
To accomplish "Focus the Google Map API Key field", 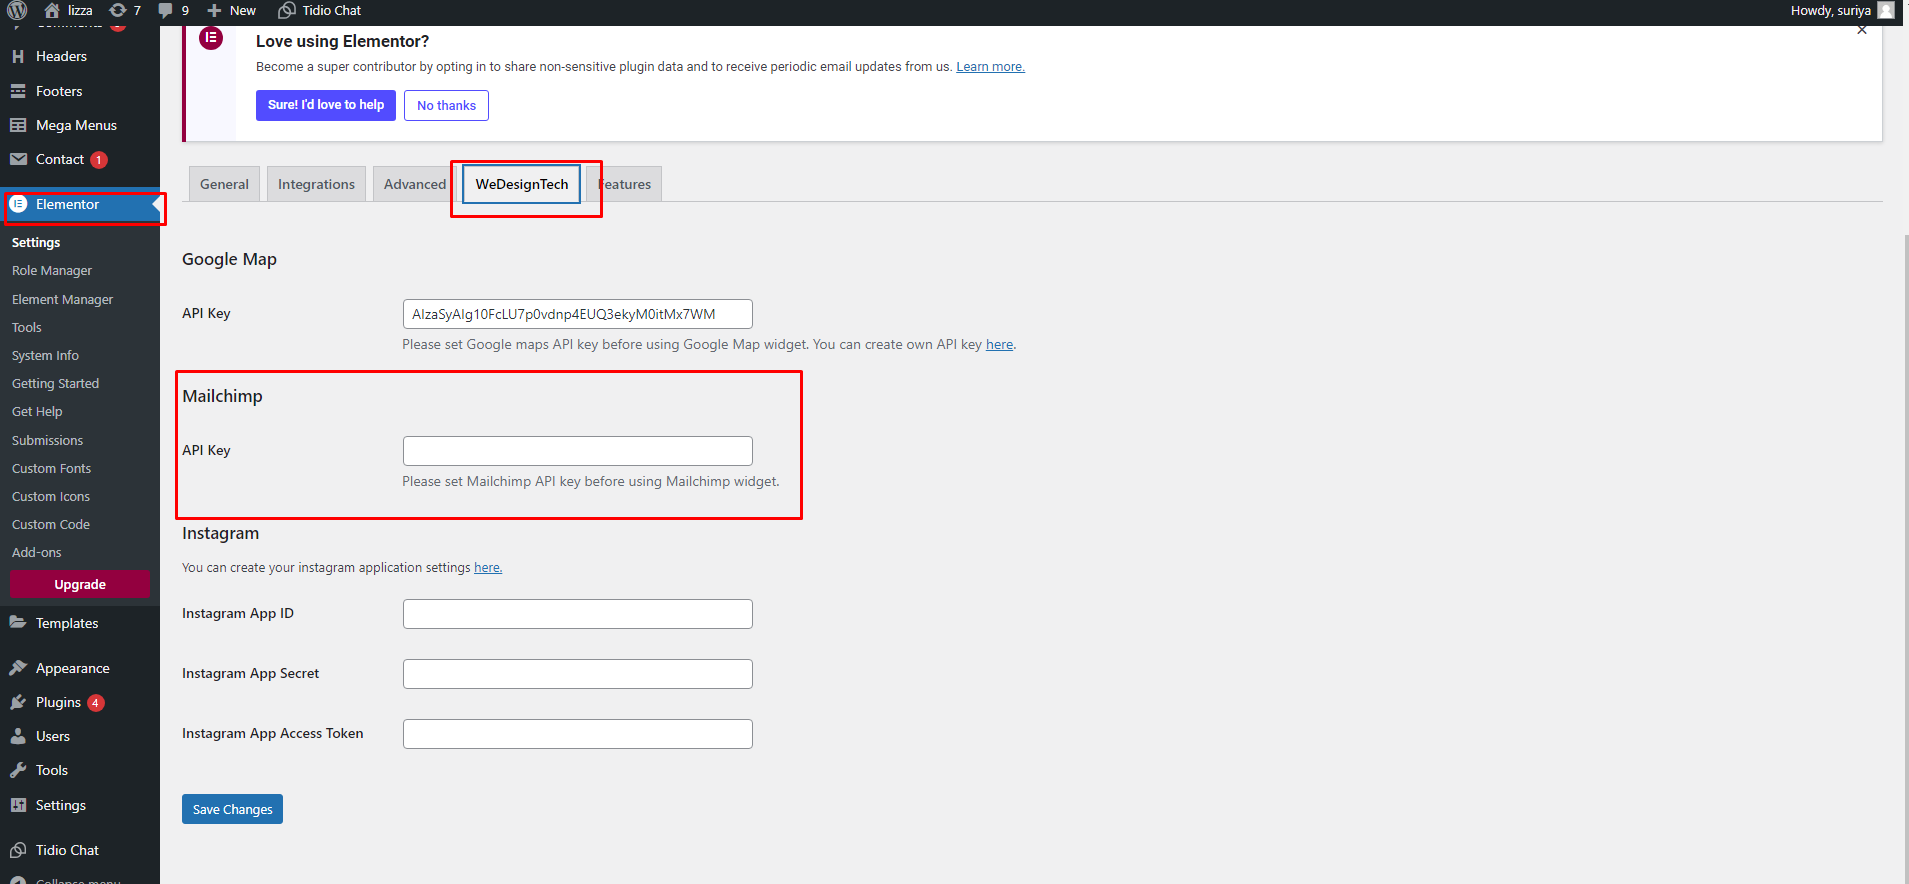I will pyautogui.click(x=578, y=314).
